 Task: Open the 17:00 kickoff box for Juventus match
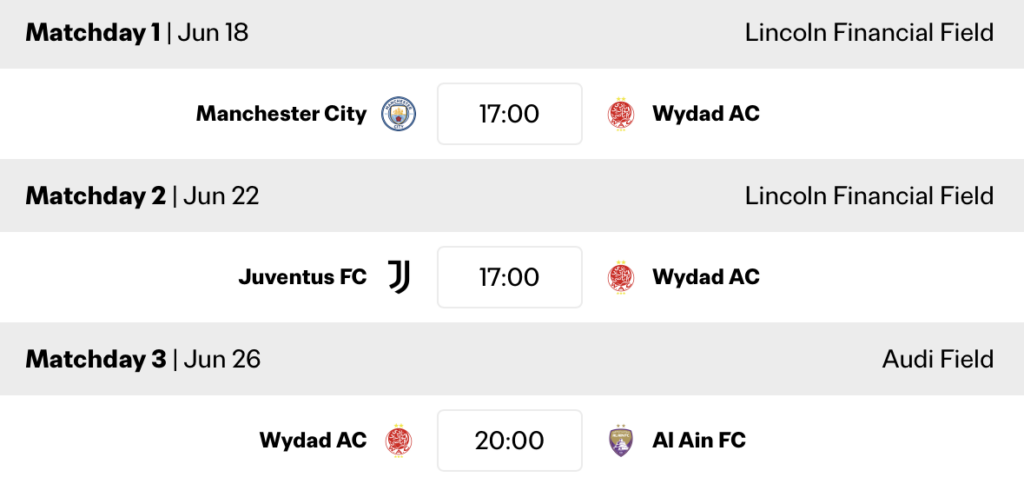tap(509, 277)
